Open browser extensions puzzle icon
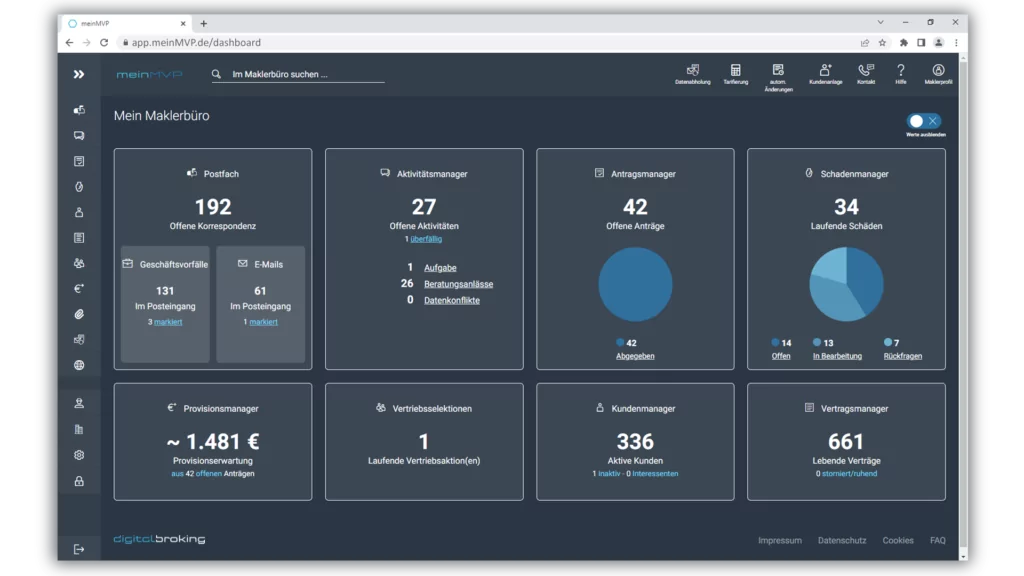The image size is (1024, 576). (x=903, y=43)
